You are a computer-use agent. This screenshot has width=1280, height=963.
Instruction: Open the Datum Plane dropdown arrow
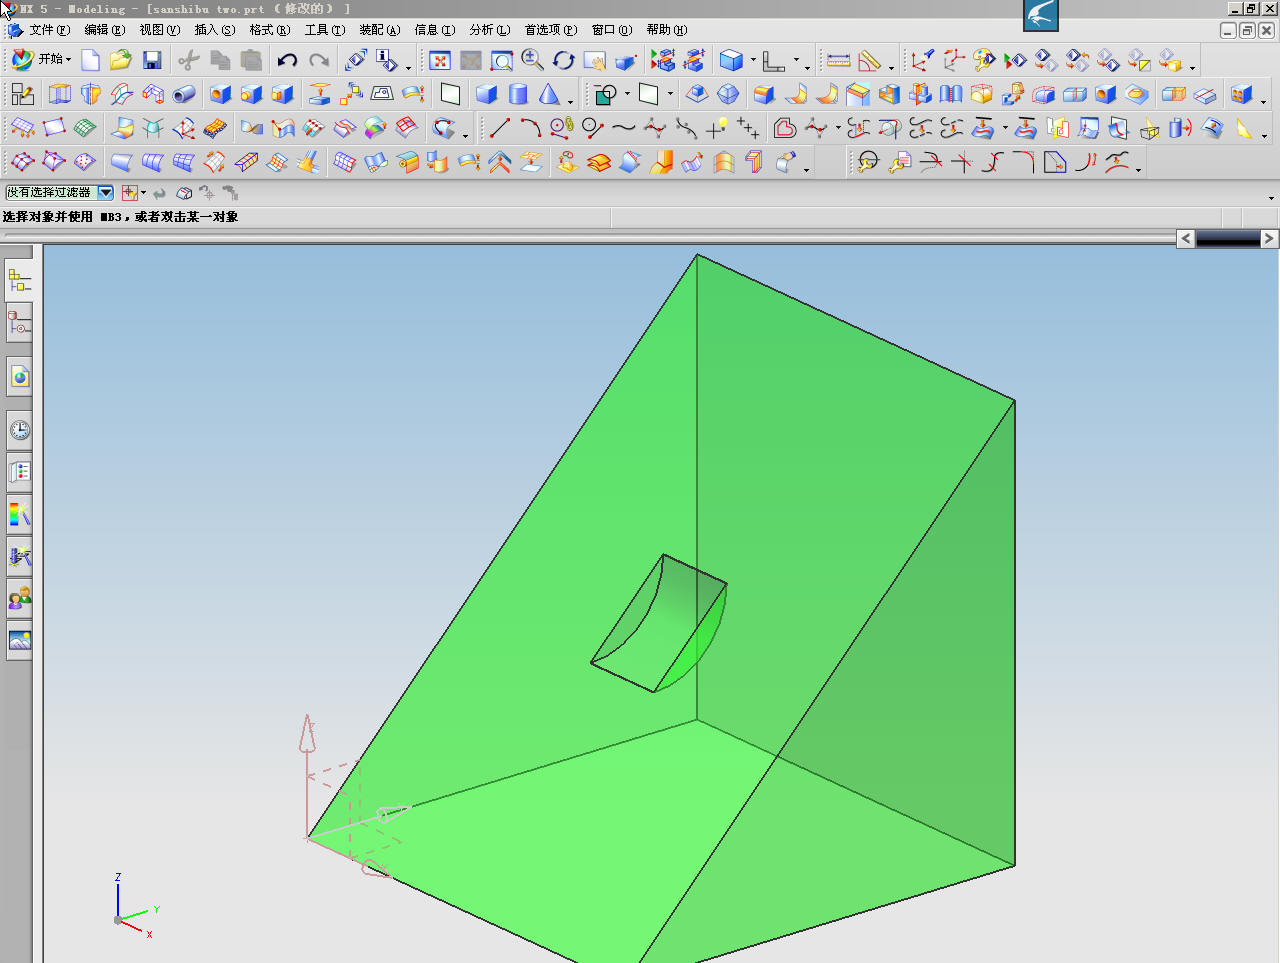[670, 94]
